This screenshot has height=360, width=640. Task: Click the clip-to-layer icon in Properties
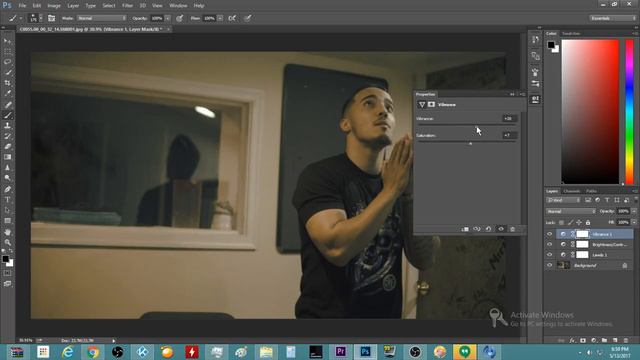[x=465, y=229]
